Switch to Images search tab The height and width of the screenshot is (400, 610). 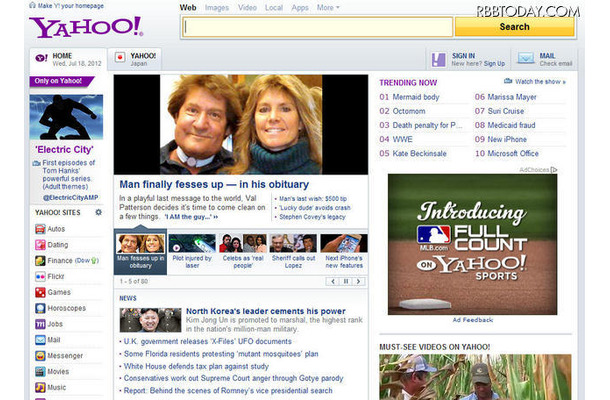(x=217, y=8)
